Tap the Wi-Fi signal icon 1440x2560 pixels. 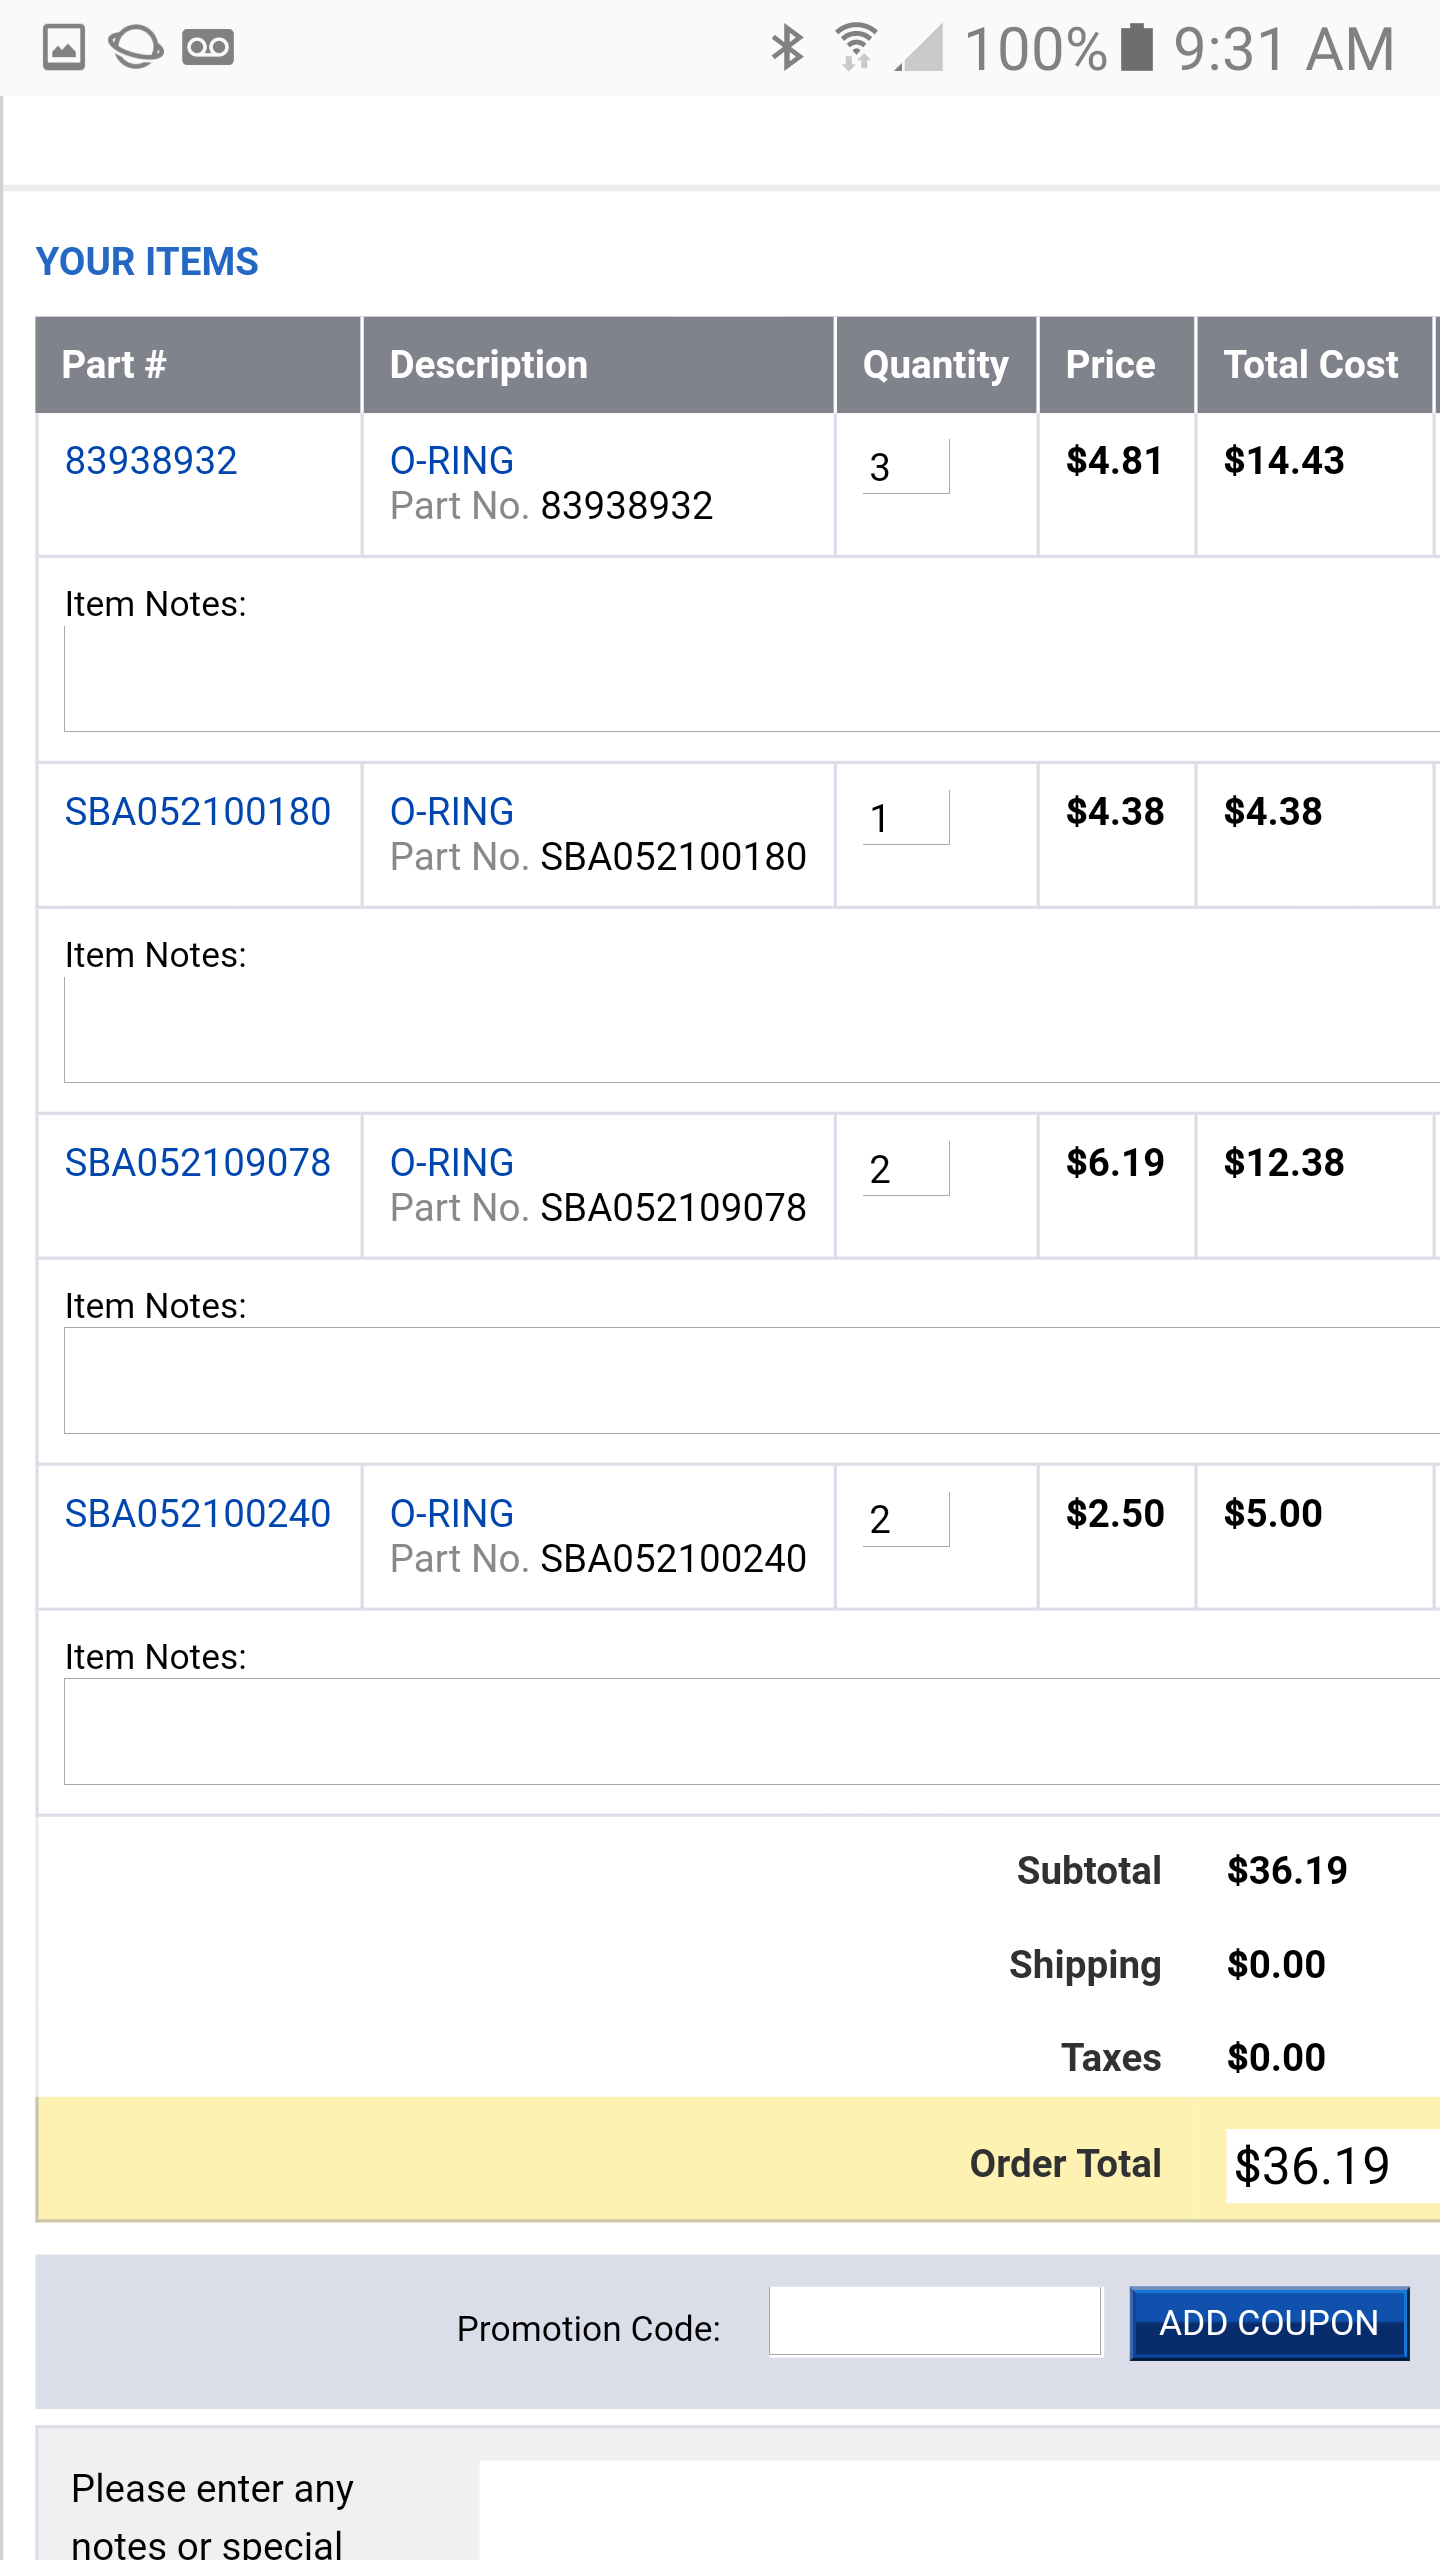(857, 47)
